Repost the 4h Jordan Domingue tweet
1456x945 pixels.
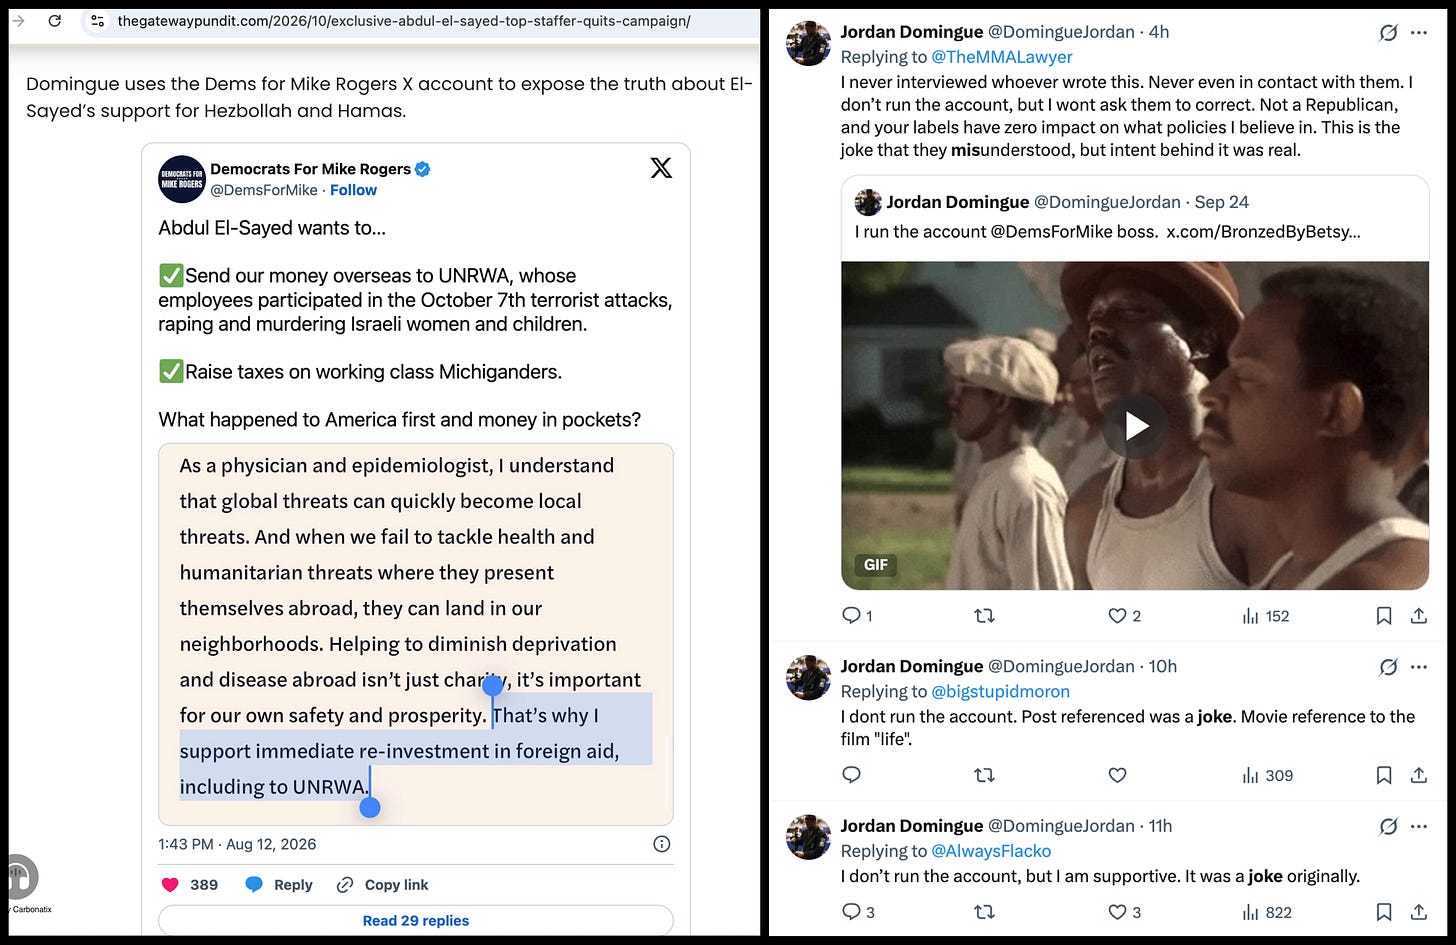pyautogui.click(x=984, y=616)
